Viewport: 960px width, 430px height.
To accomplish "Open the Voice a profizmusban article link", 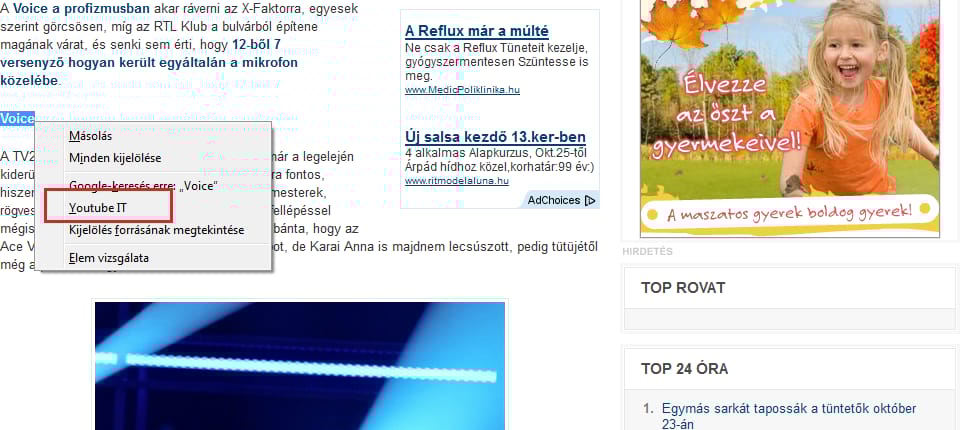I will (x=81, y=9).
